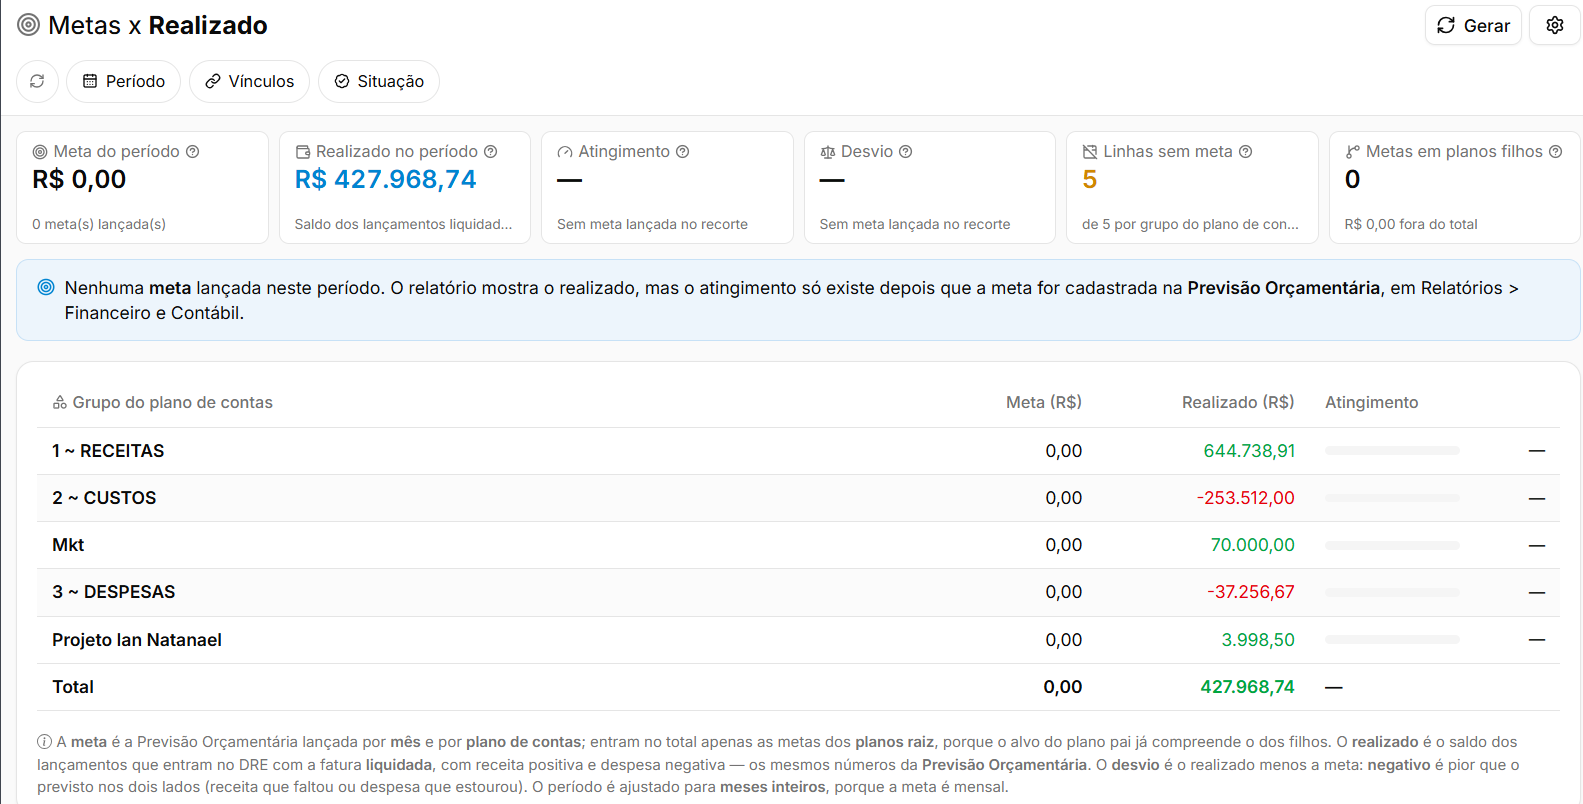This screenshot has height=804, width=1583.
Task: Click the refresh icon button
Action: [37, 81]
